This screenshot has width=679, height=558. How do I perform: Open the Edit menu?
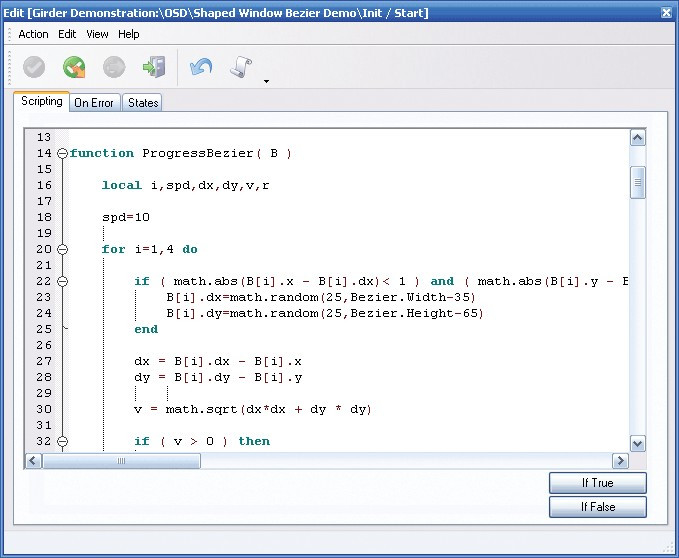pos(67,34)
